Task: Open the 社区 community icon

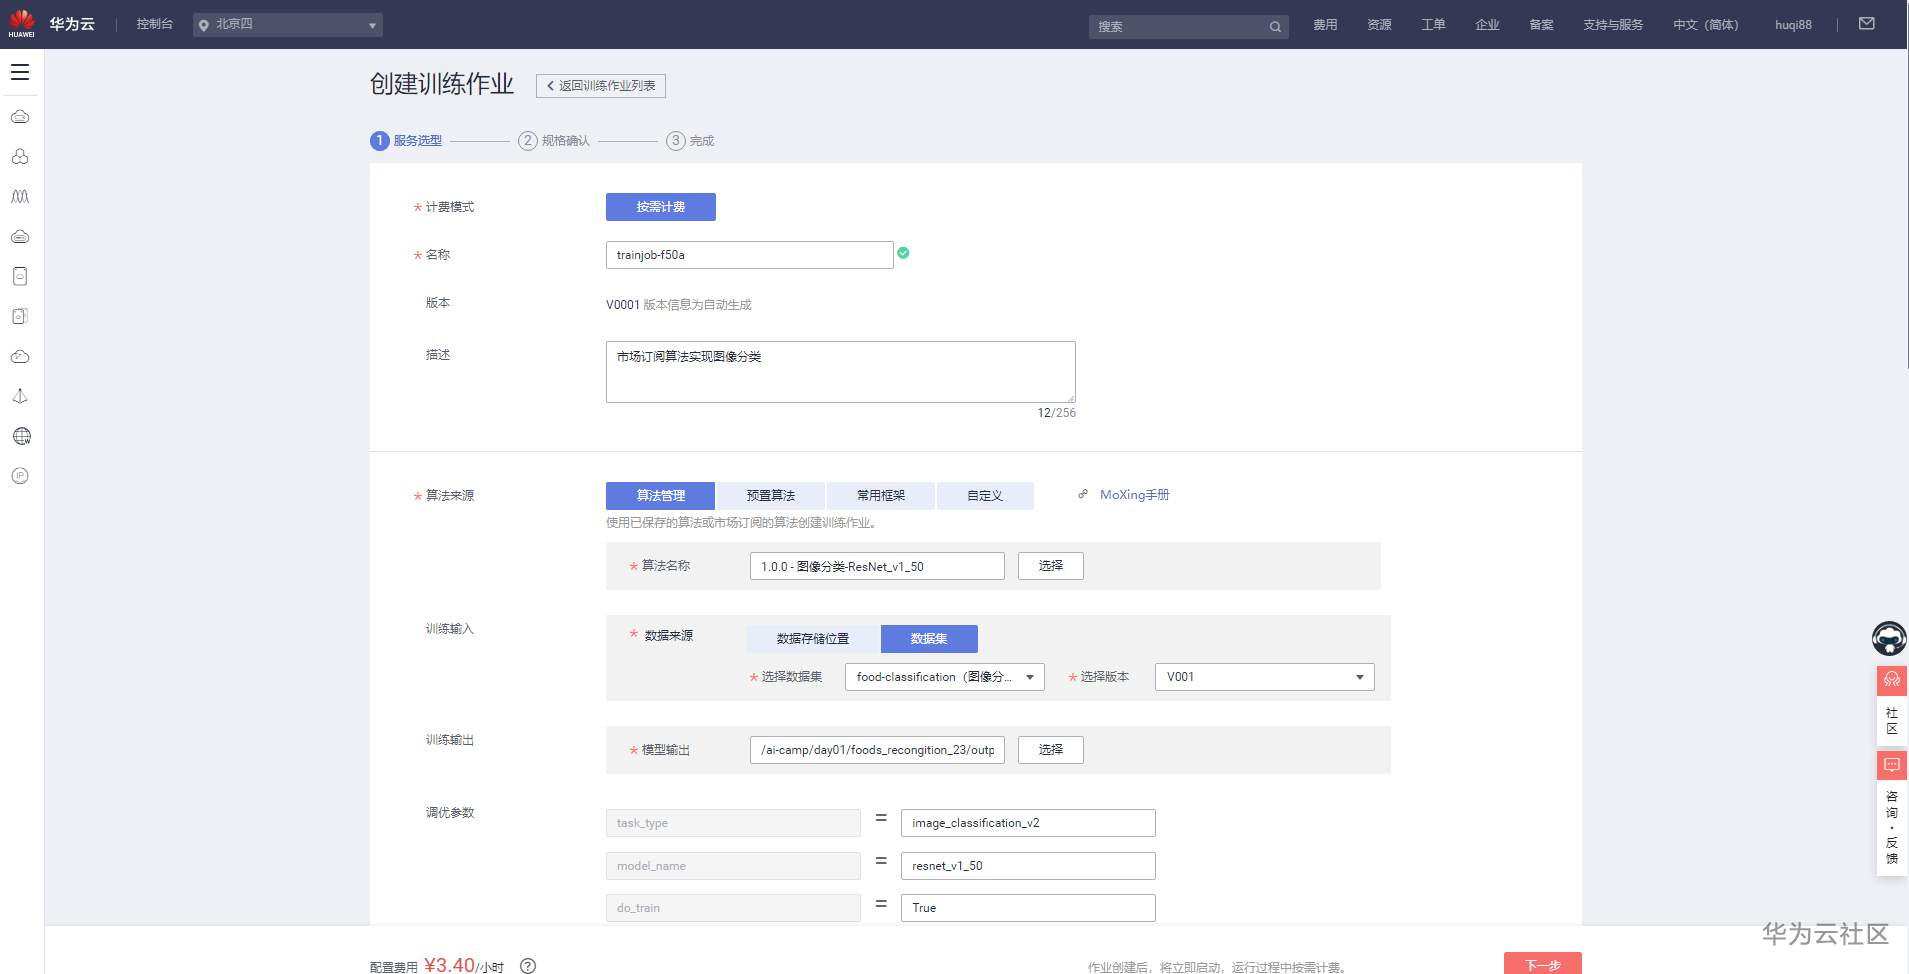Action: (1892, 681)
